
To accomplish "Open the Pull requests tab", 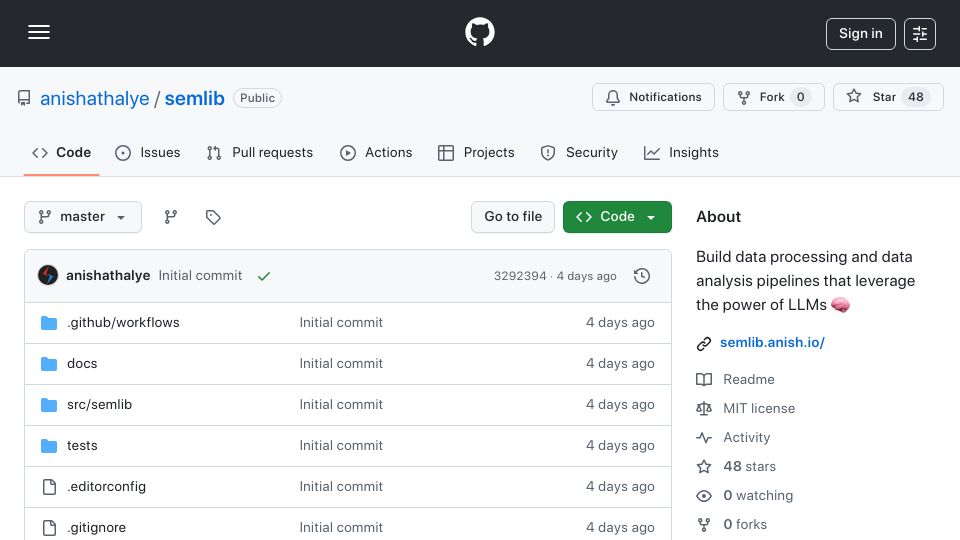I will click(x=260, y=152).
